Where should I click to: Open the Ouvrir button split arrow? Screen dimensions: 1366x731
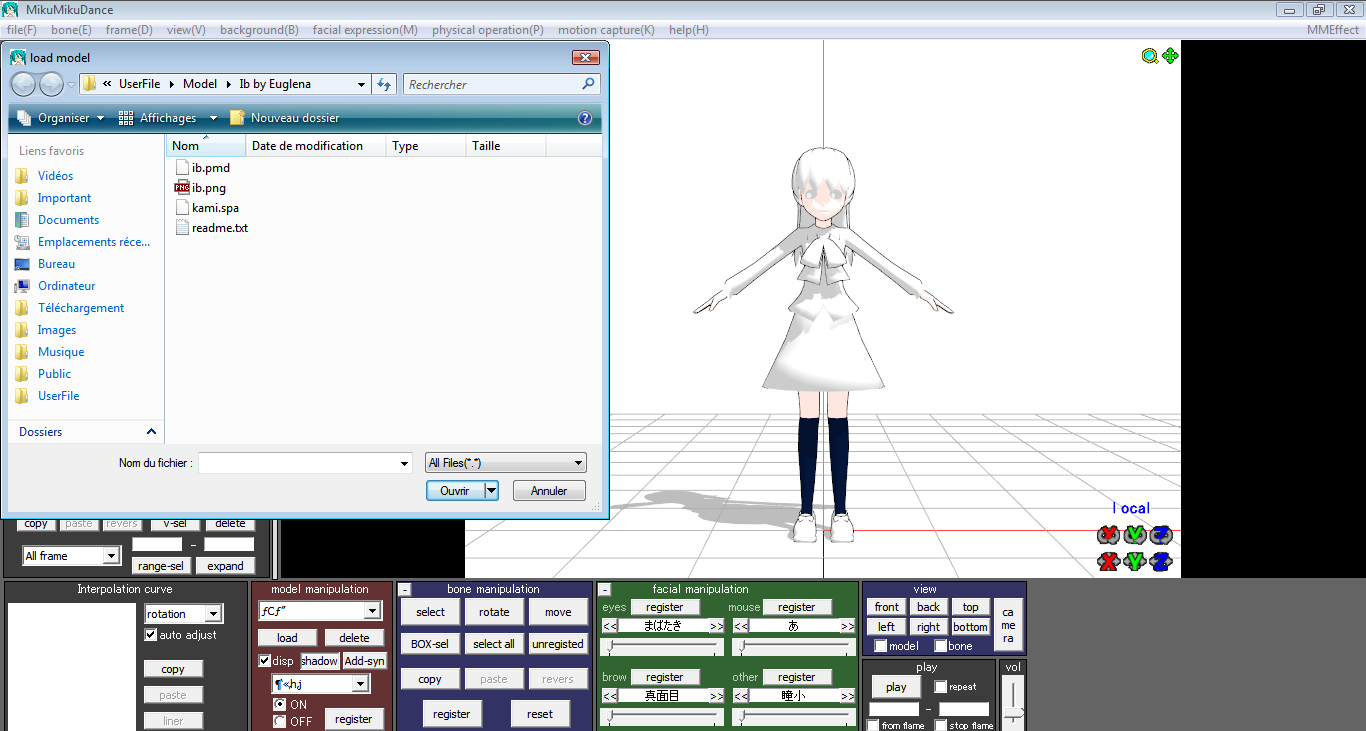click(x=491, y=491)
